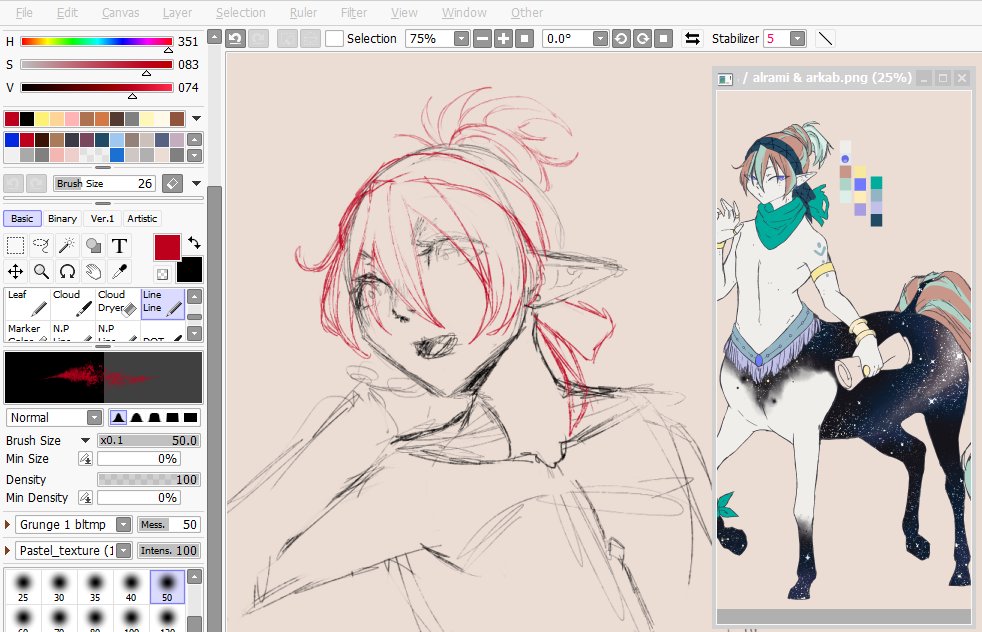The image size is (982, 632).
Task: Select the rotate view tool
Action: (67, 271)
